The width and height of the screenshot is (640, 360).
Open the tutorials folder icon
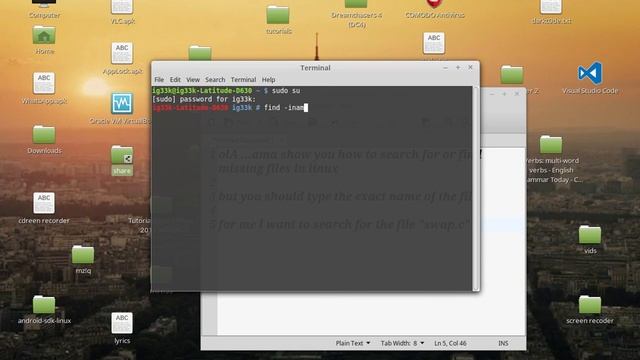pos(278,15)
